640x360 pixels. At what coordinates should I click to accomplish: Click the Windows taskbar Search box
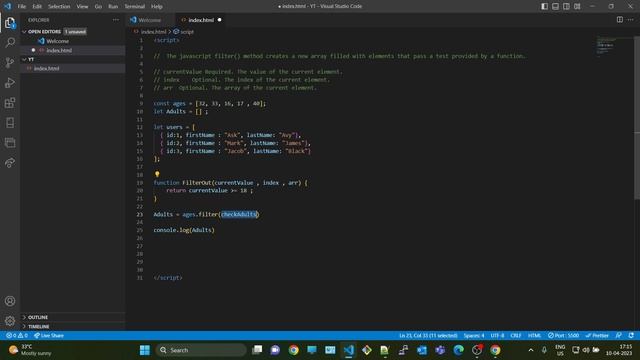201,350
